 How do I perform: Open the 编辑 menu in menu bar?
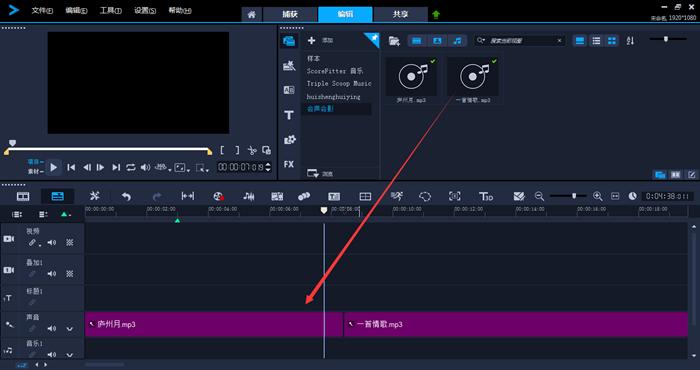[76, 10]
